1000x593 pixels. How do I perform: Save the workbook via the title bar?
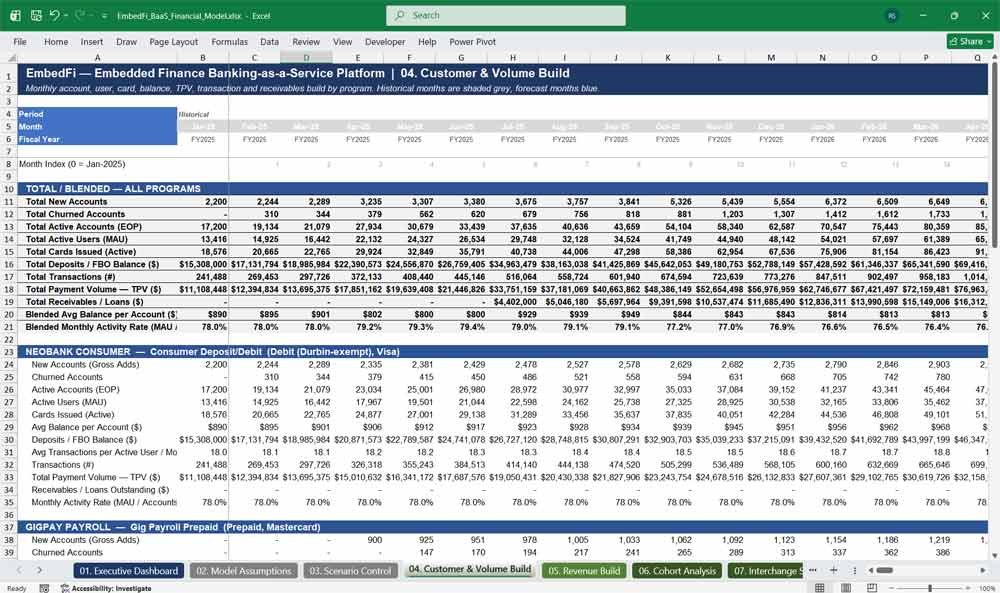36,15
